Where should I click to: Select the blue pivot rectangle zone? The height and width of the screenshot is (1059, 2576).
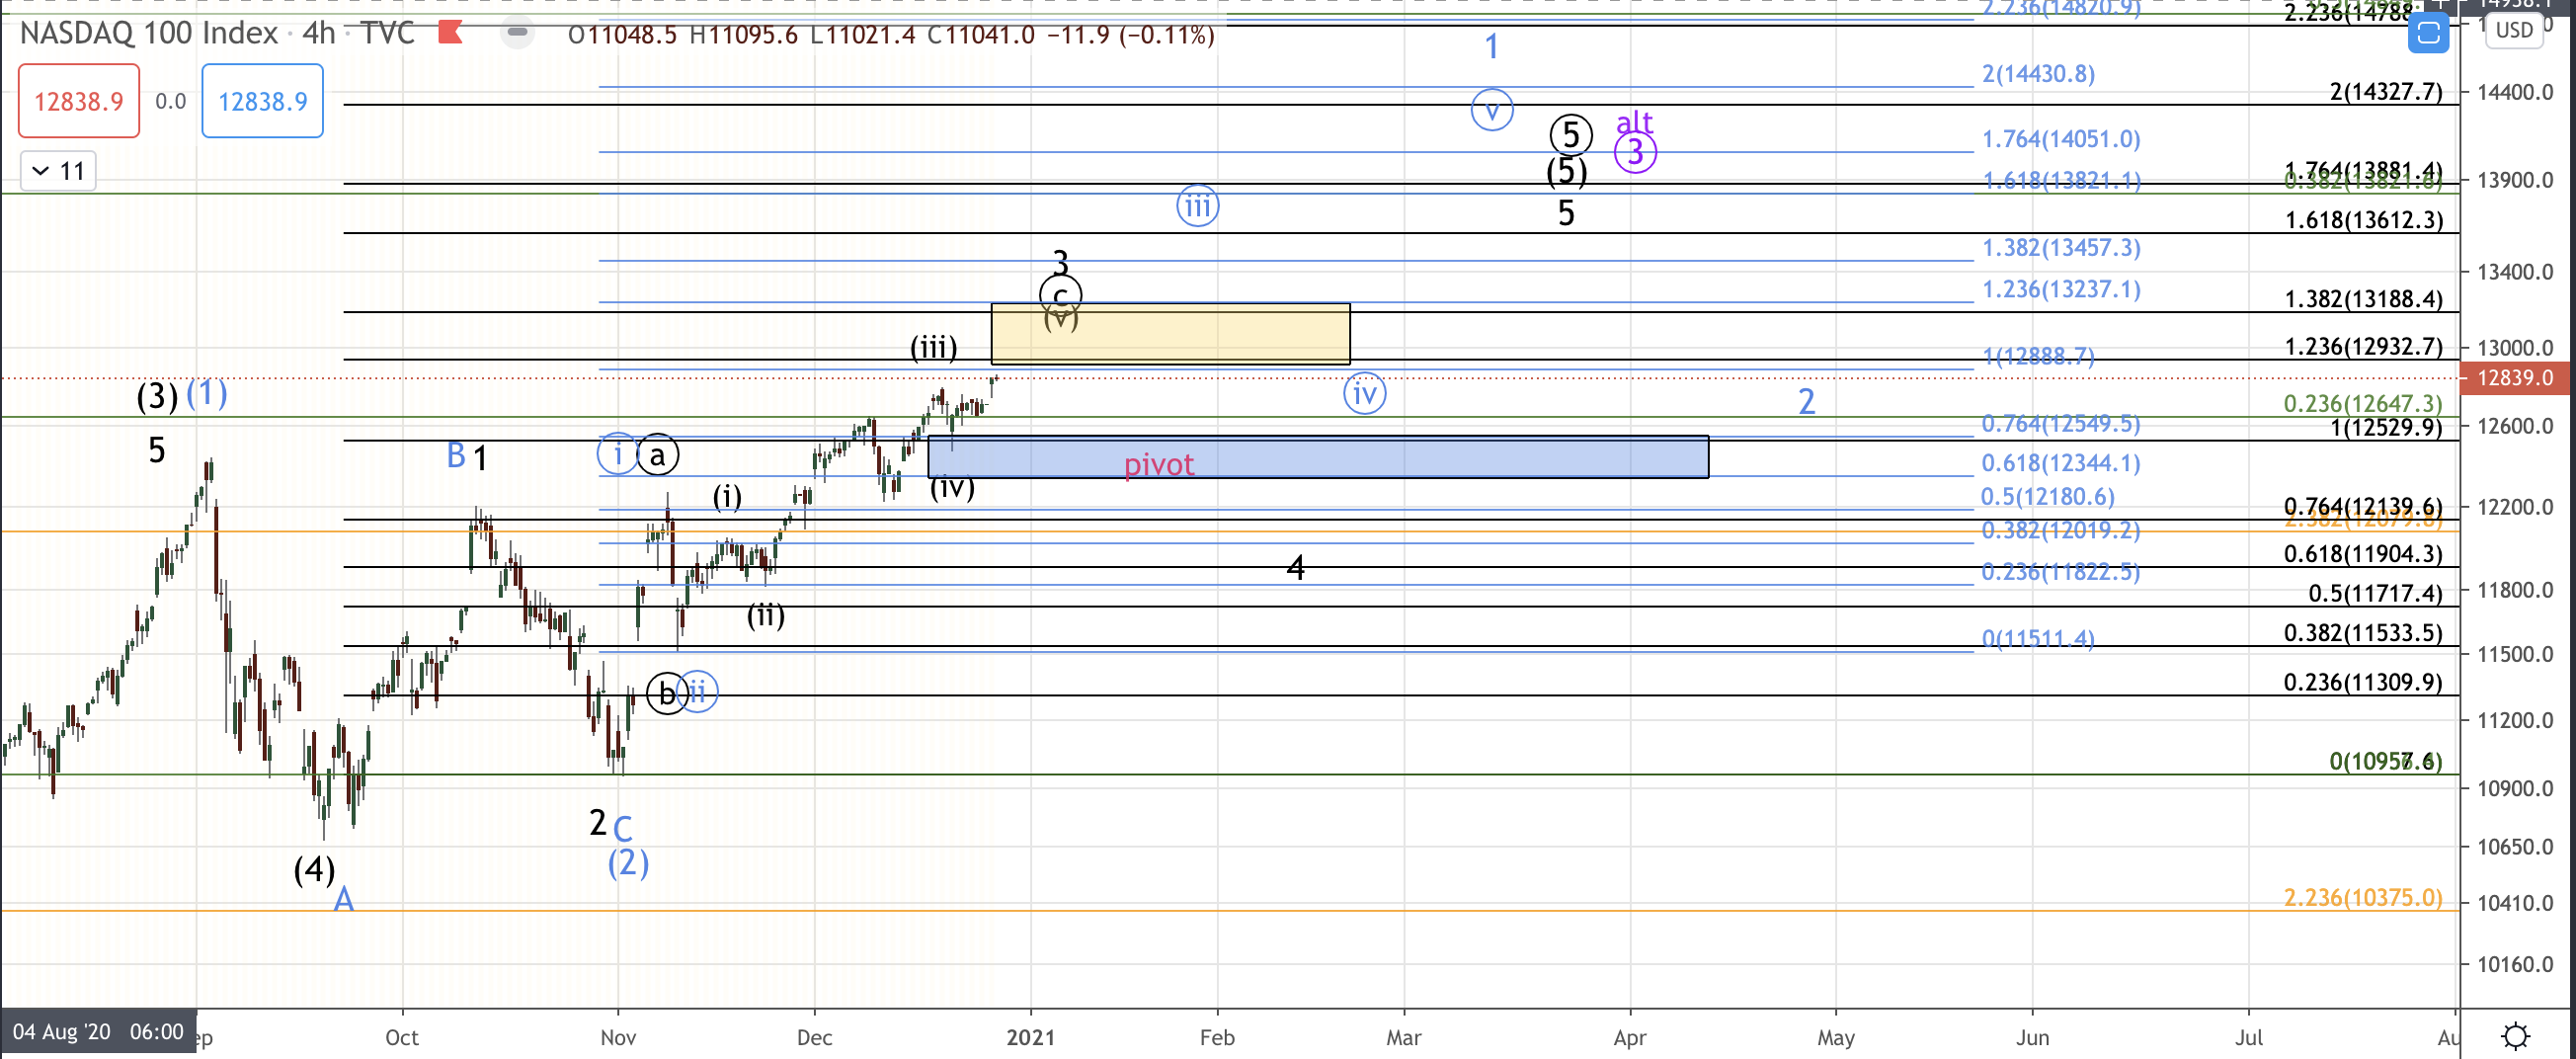1318,457
